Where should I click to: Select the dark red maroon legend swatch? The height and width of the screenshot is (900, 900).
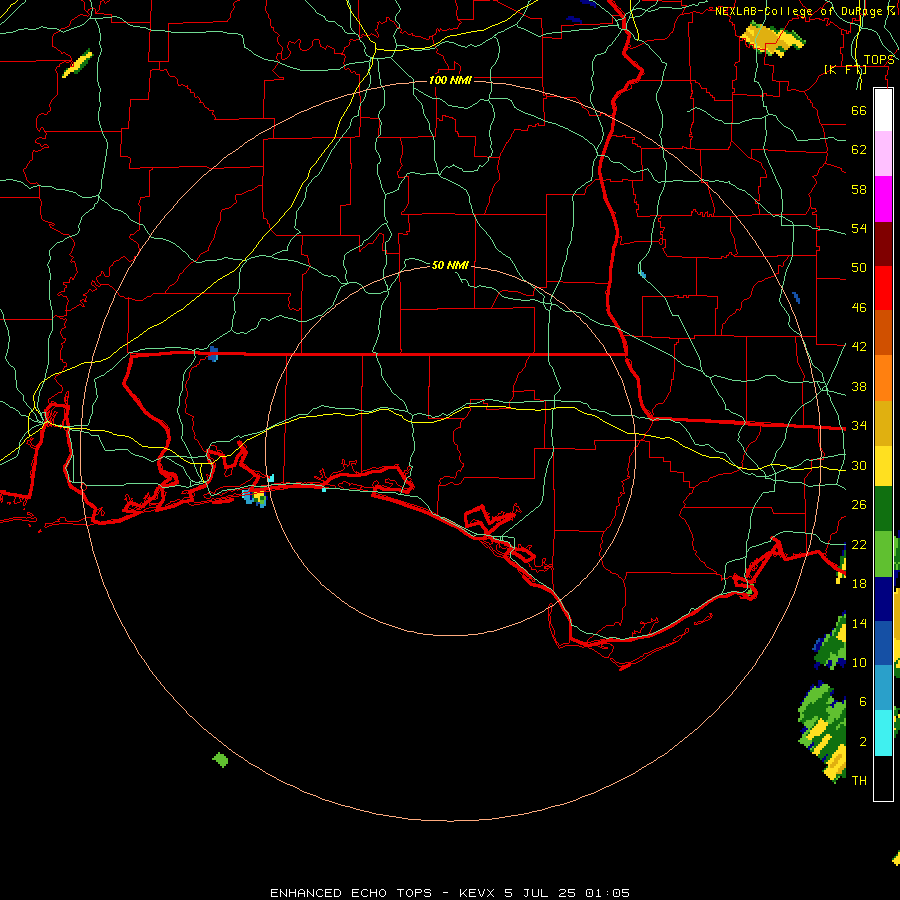(883, 244)
